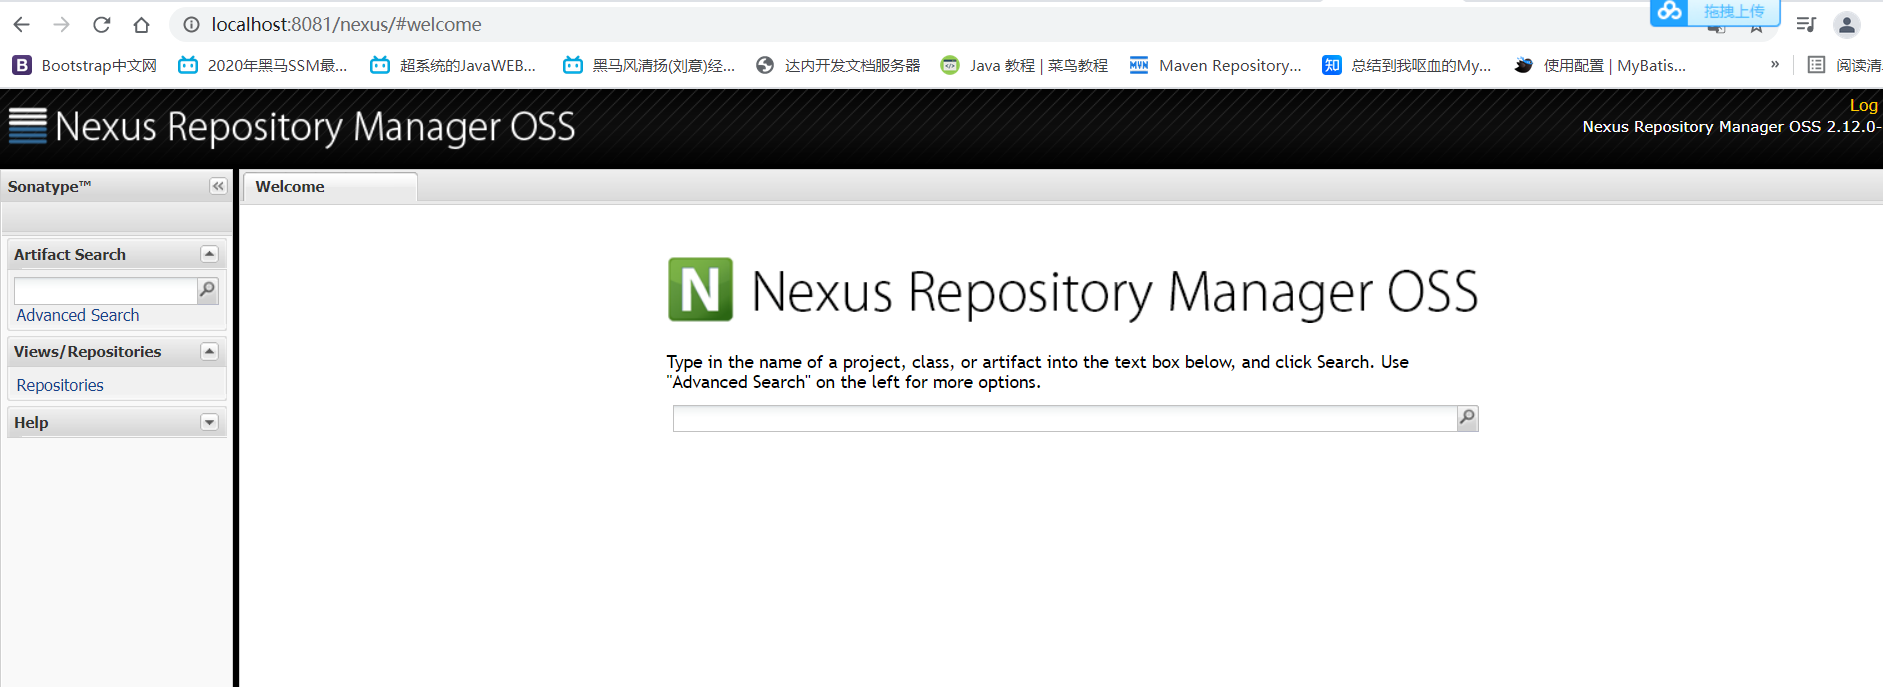Click the sidebar search magnifier icon
Screen dimensions: 1883x687
coord(208,290)
